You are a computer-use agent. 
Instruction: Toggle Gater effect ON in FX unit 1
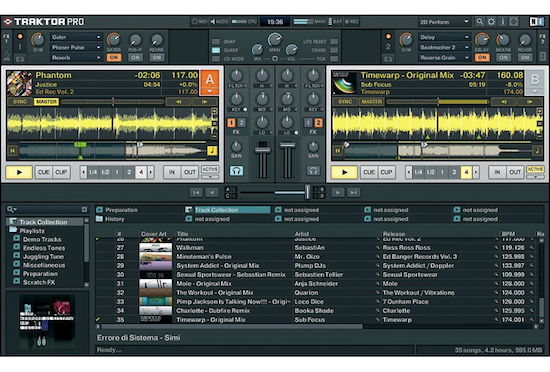(114, 58)
